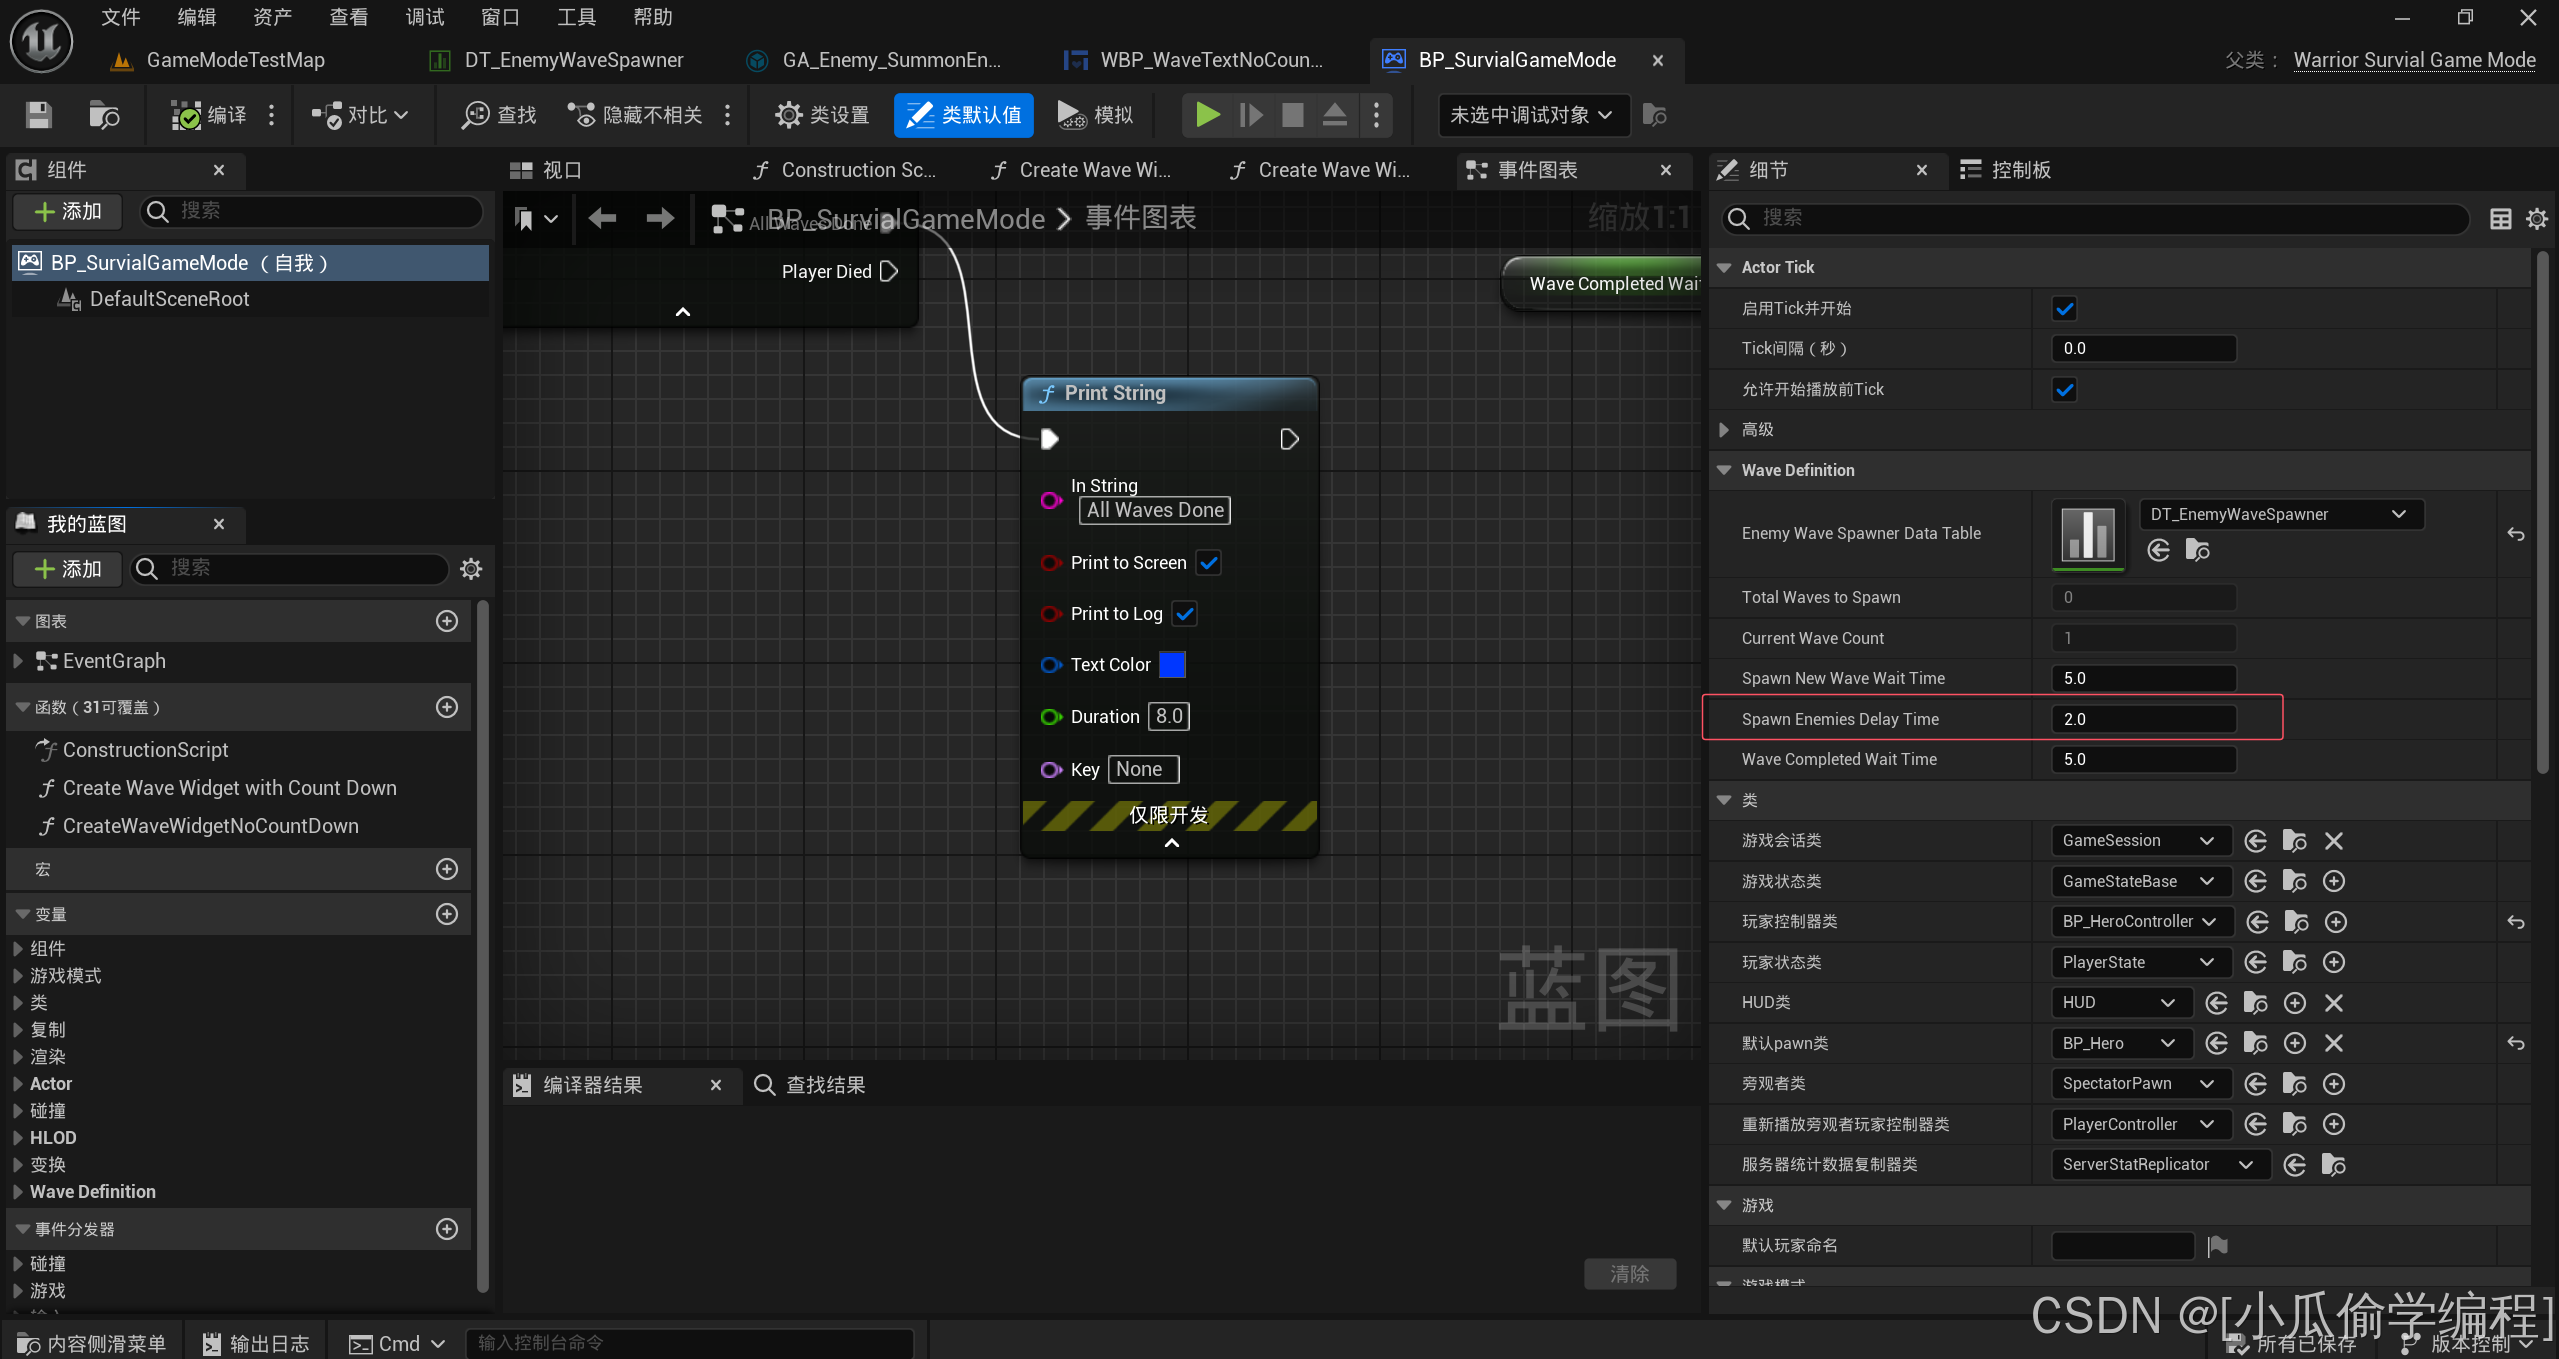Add new variable using plus icon
The width and height of the screenshot is (2559, 1359).
[x=447, y=914]
